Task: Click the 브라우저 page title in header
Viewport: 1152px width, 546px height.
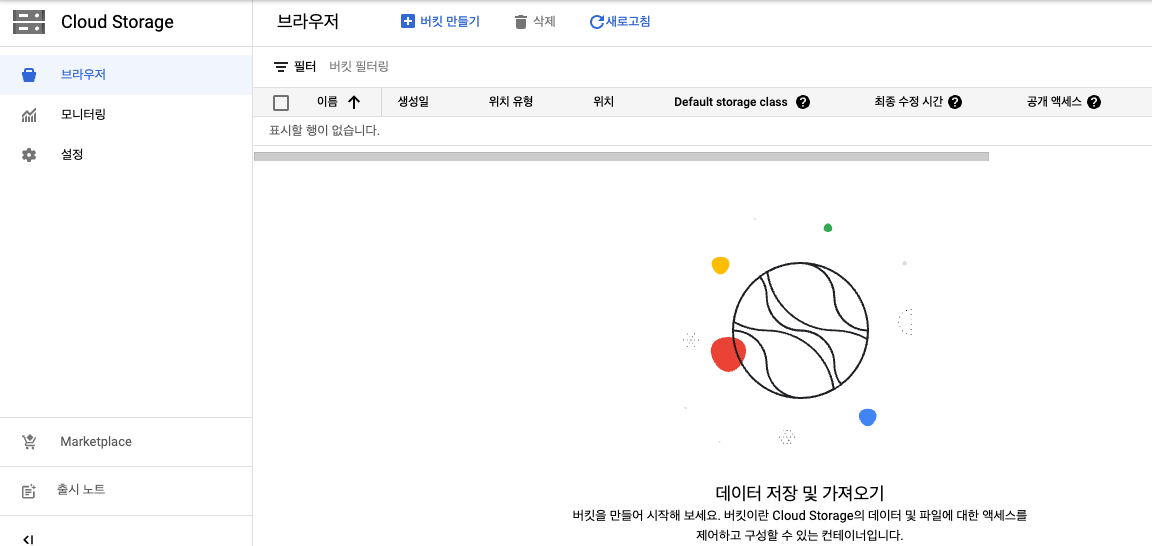Action: (x=308, y=21)
